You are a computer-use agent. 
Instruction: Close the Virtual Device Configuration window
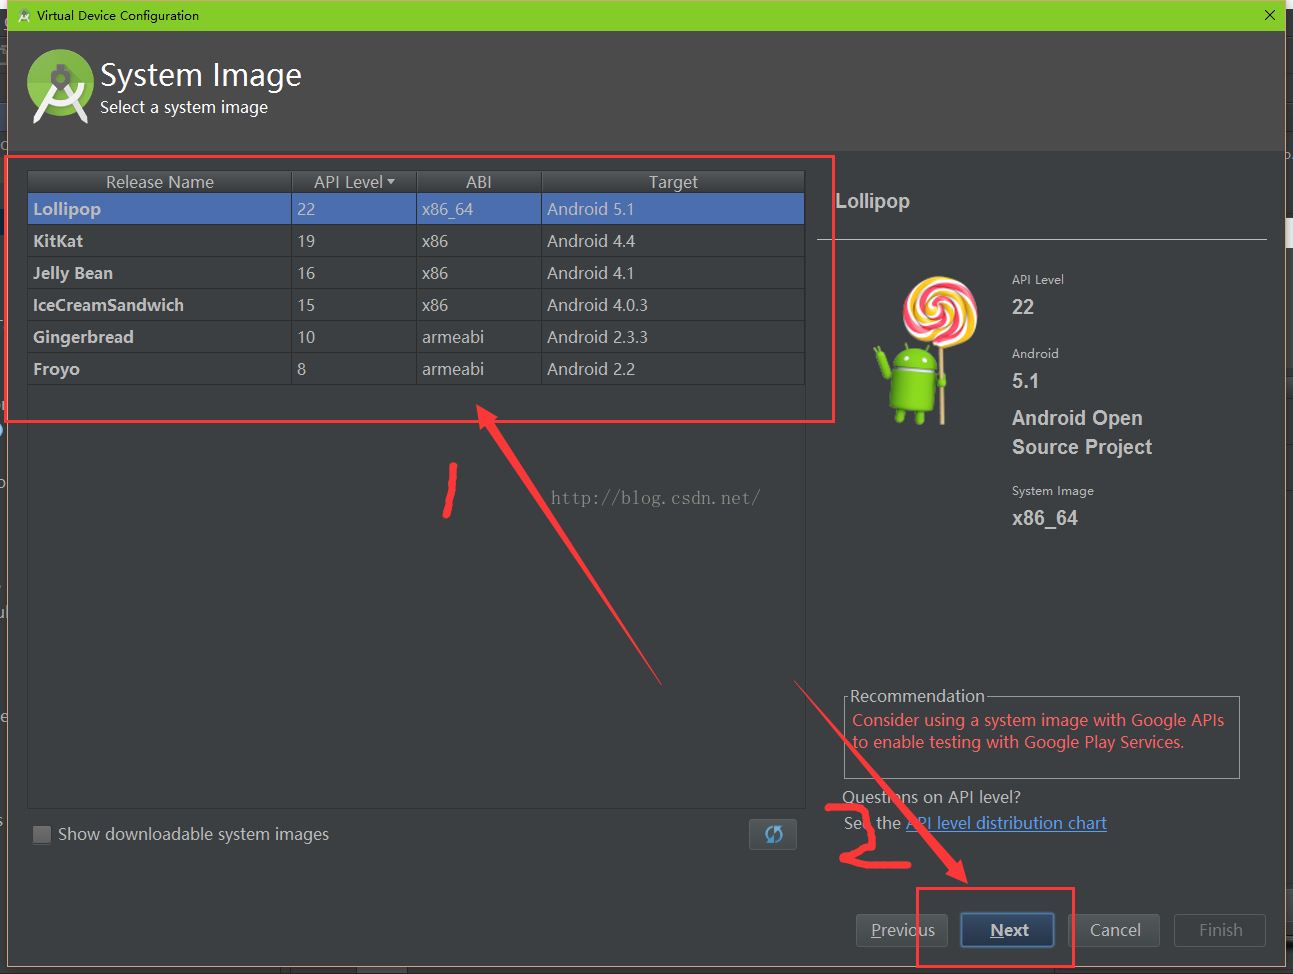(1269, 15)
